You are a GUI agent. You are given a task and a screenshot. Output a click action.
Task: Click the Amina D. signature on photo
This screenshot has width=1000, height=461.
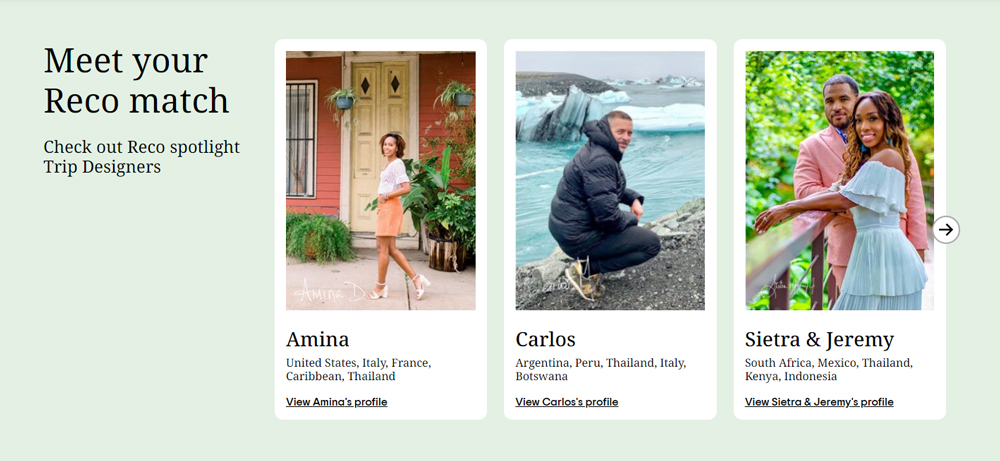click(x=329, y=291)
